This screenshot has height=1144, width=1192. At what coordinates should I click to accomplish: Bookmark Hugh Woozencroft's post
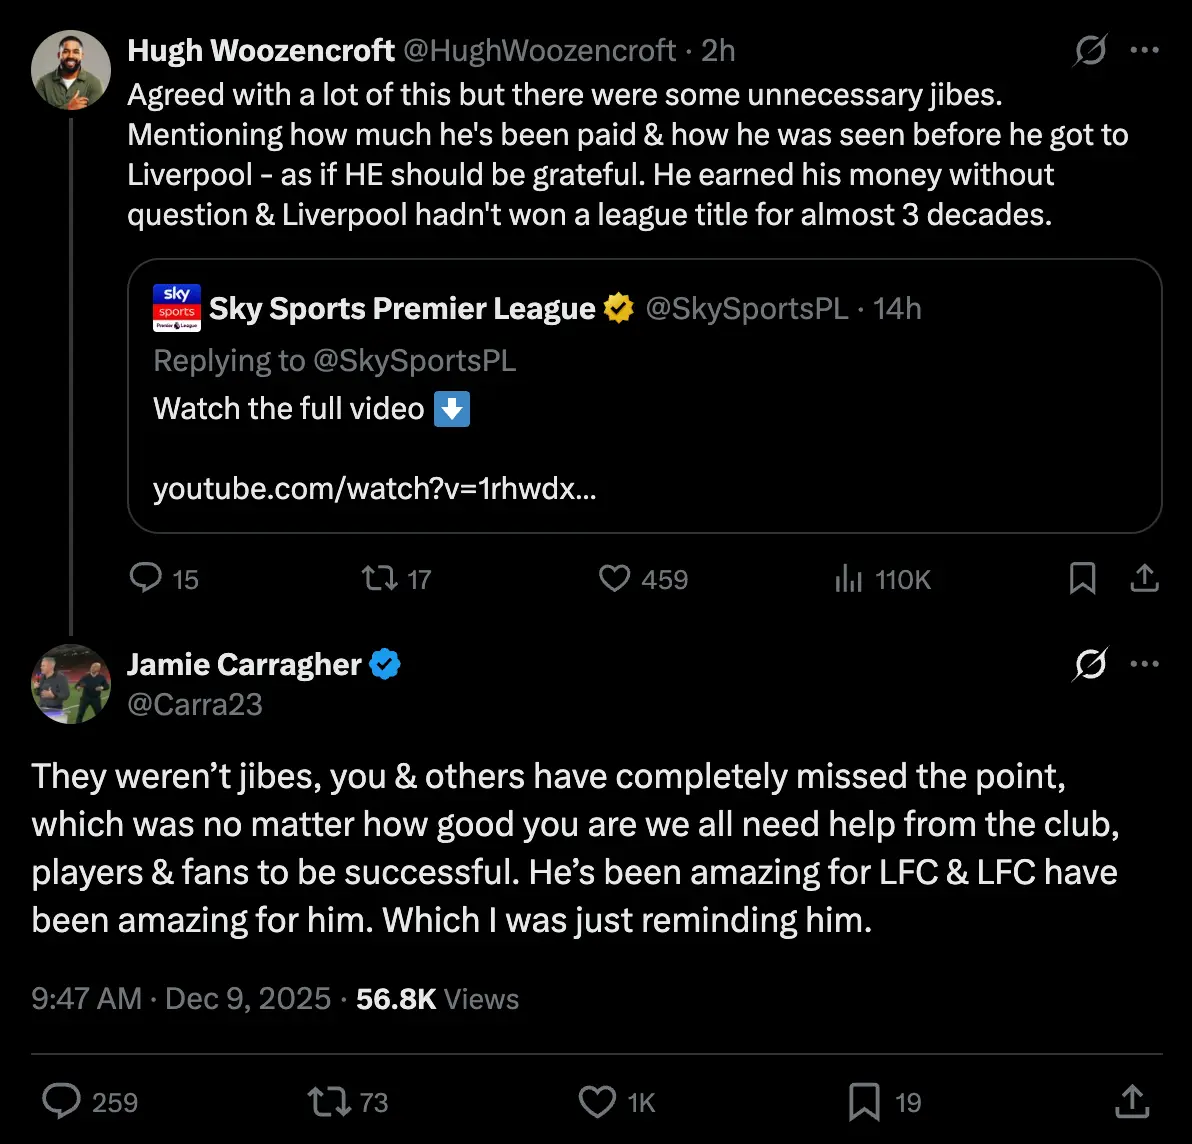pos(1083,578)
